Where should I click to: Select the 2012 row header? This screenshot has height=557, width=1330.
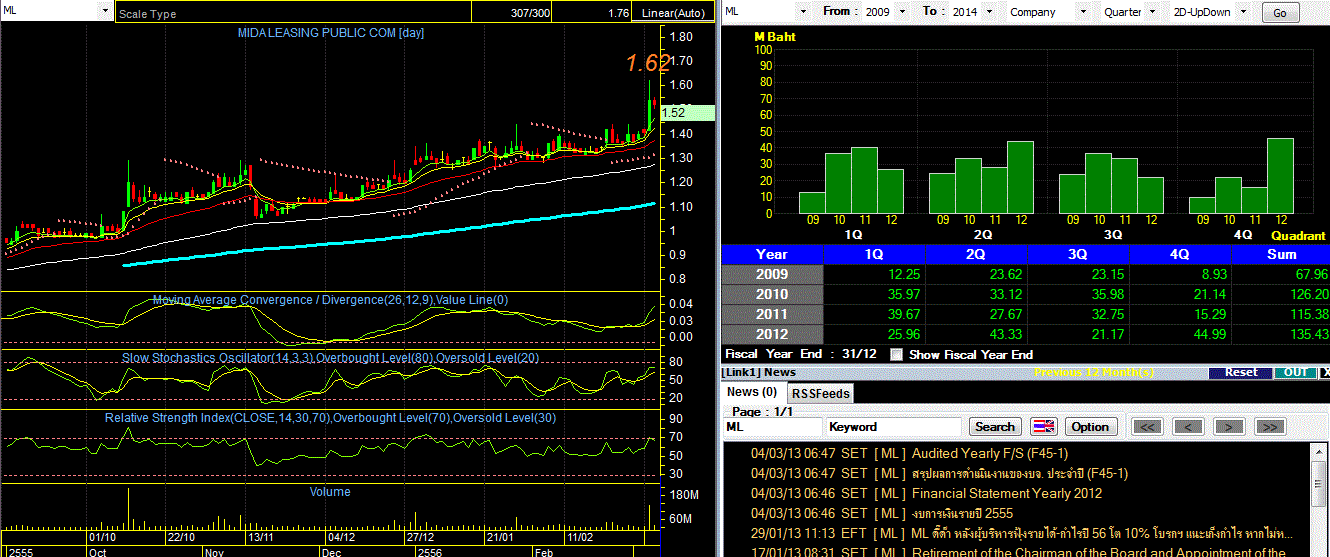772,334
